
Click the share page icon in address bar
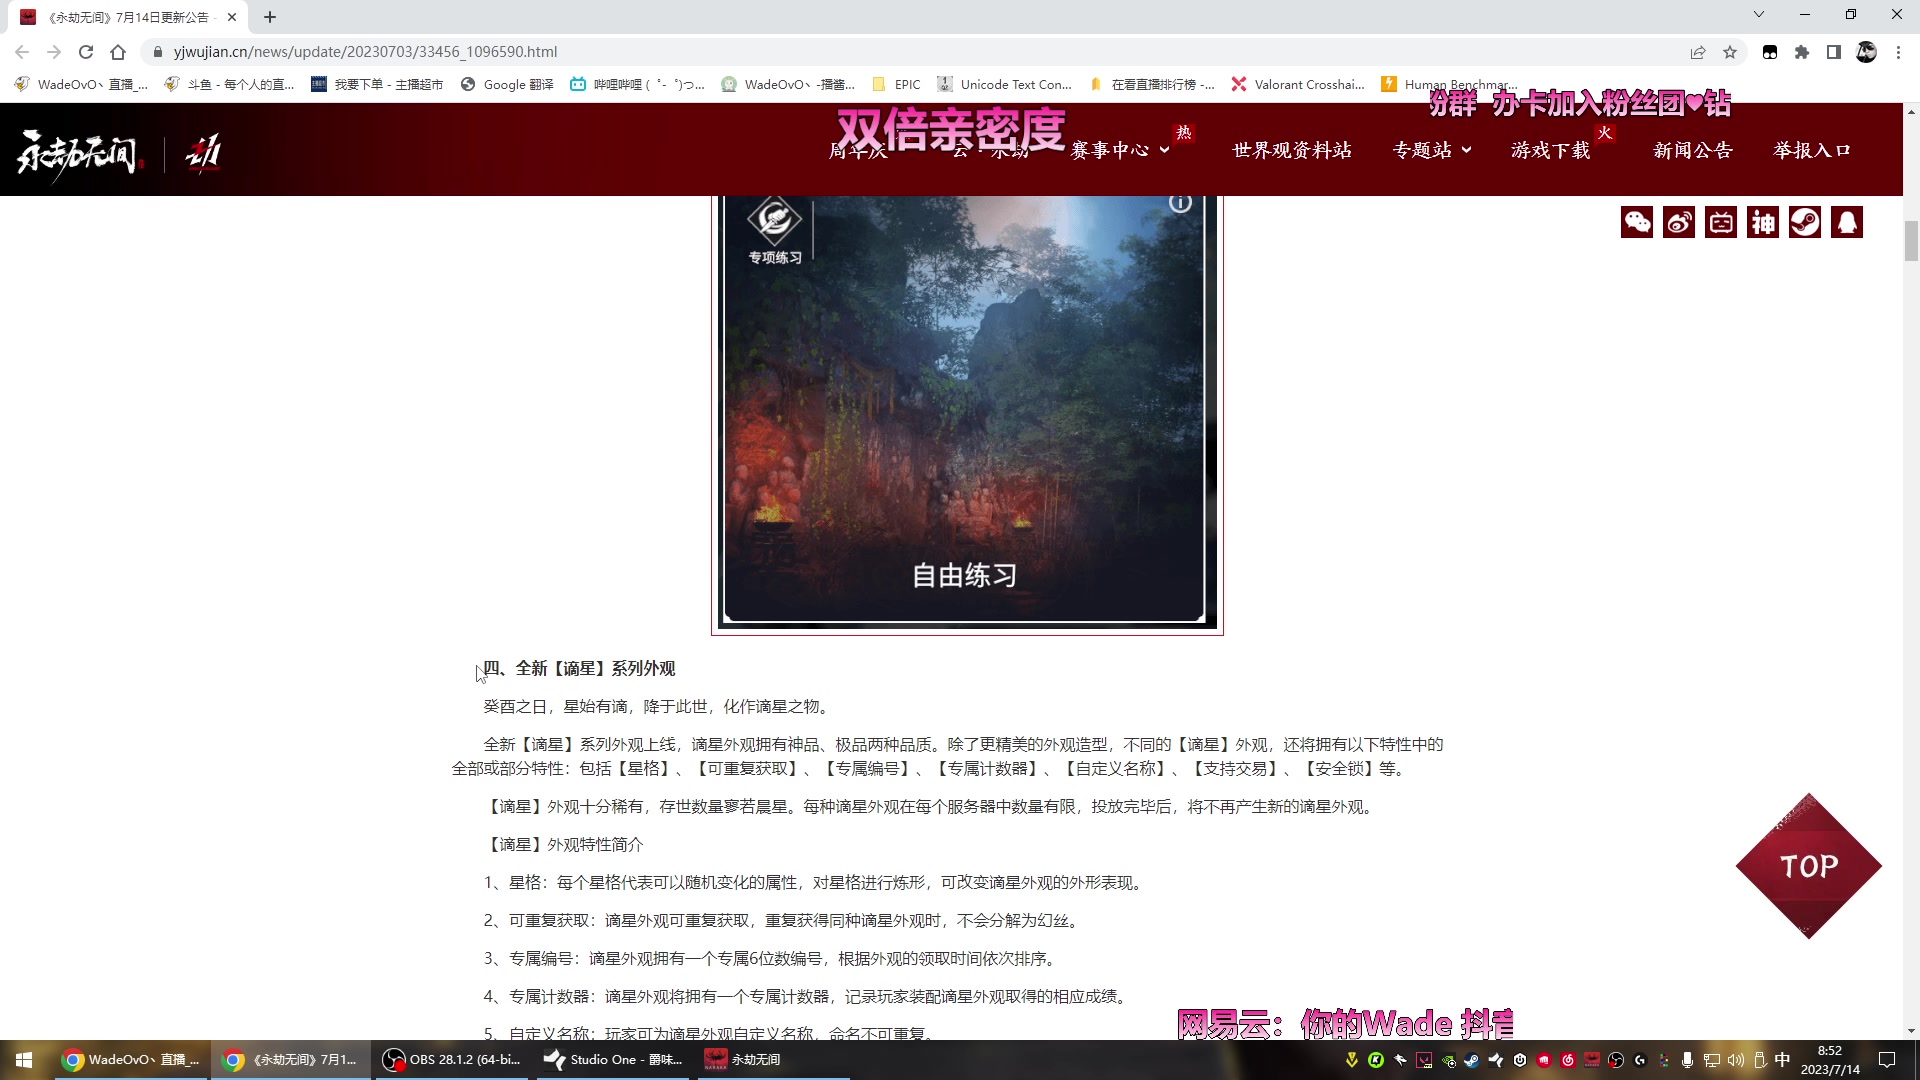(x=1698, y=52)
